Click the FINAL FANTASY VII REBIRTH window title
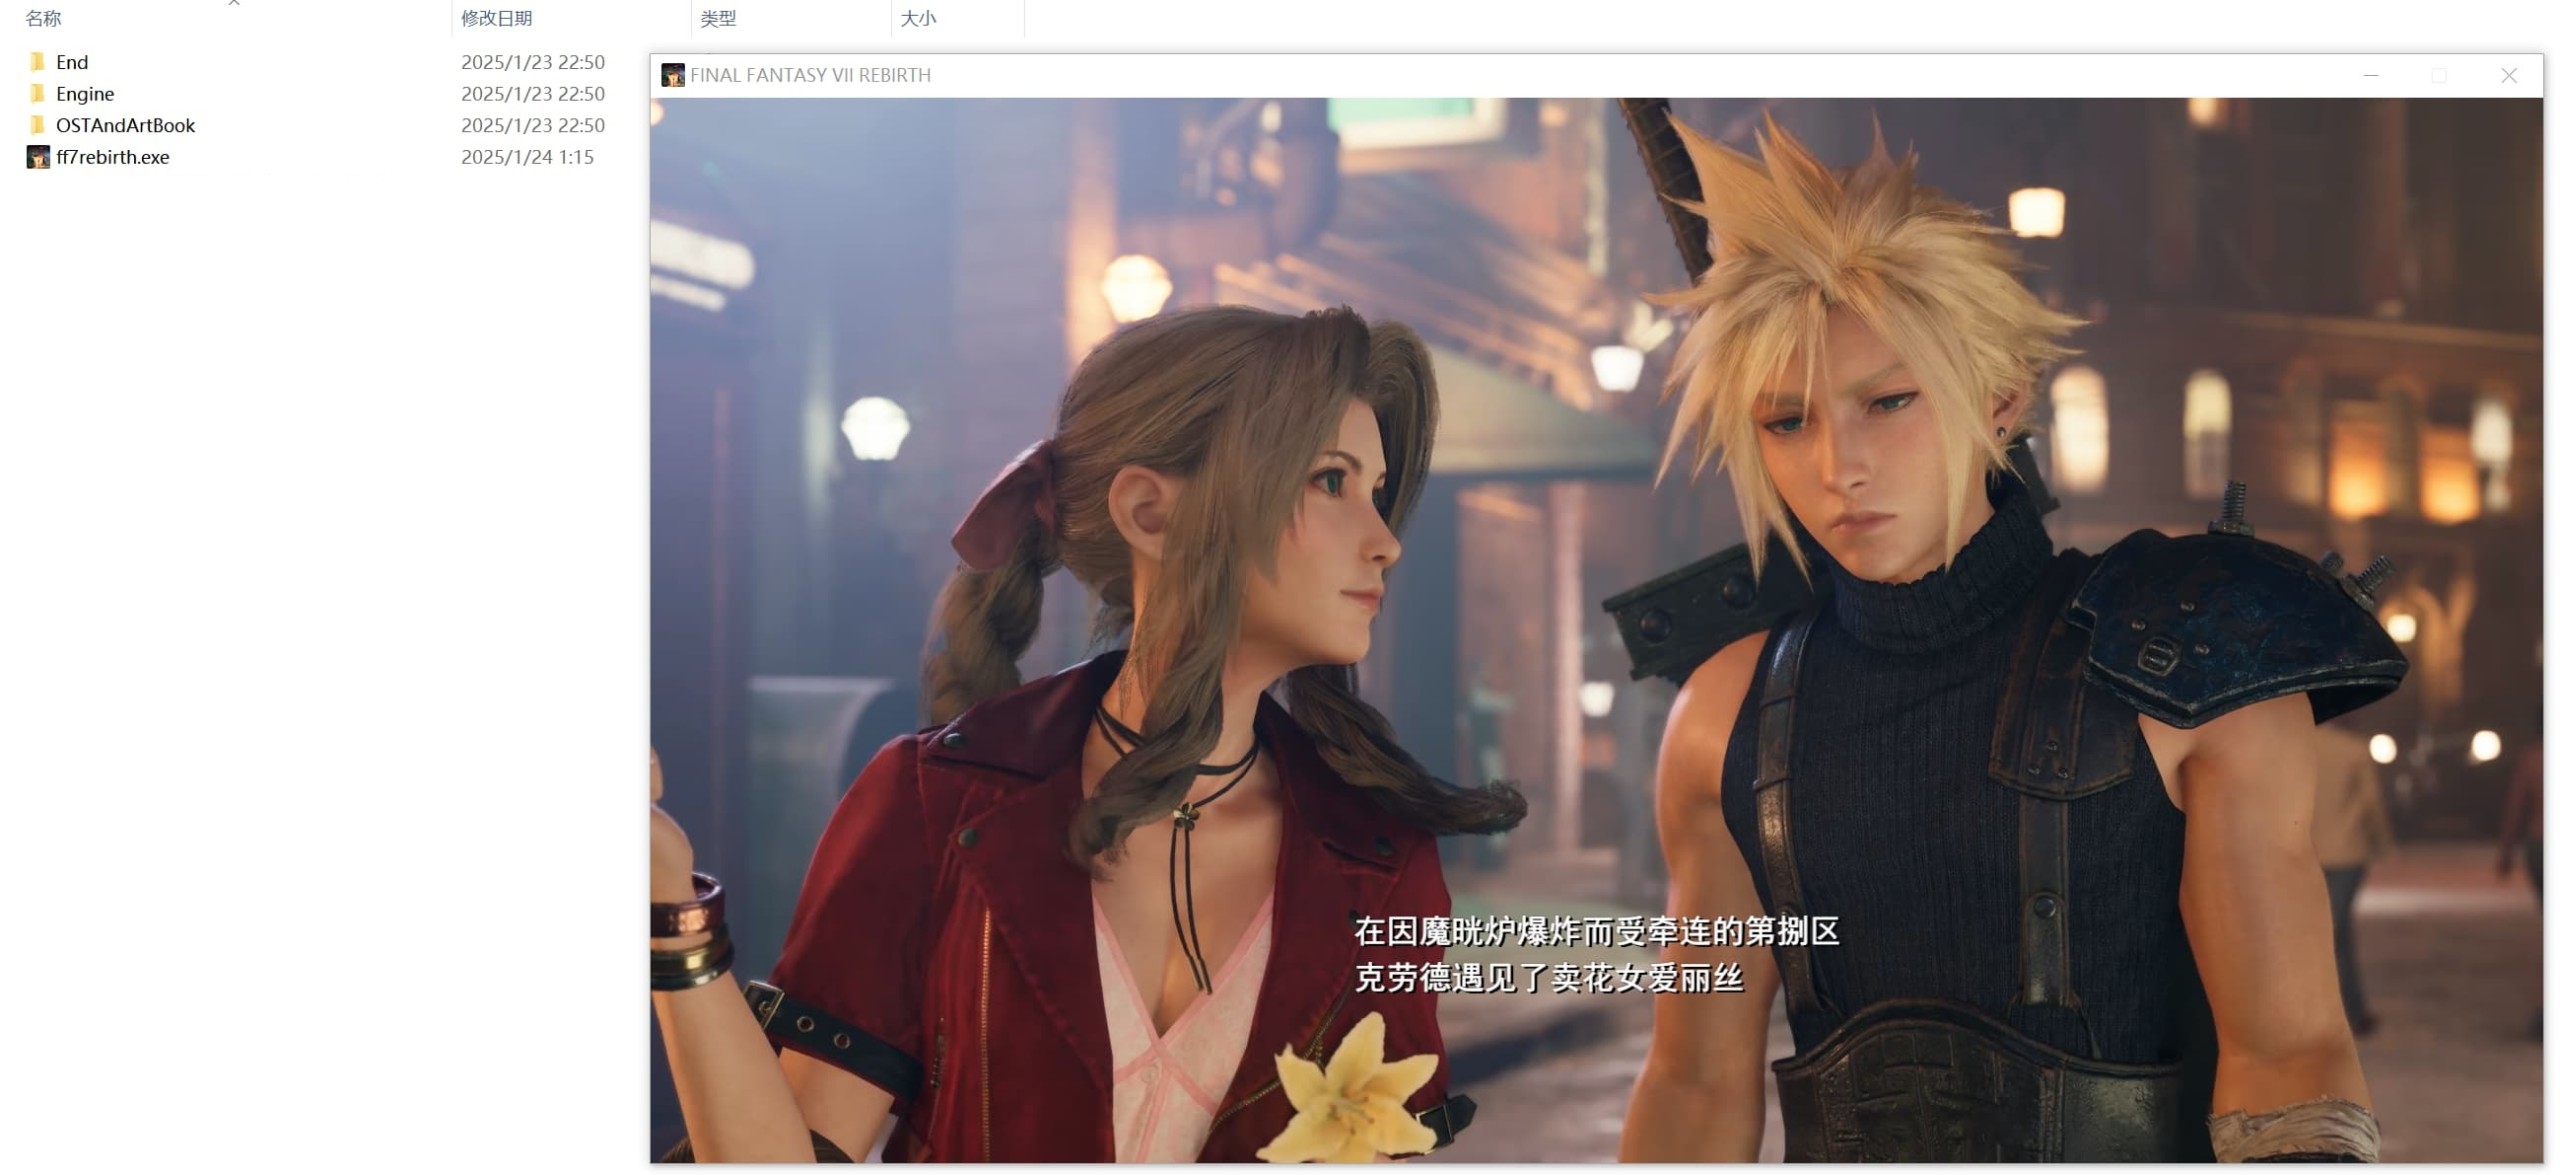Viewport: 2560px width, 1175px height. [810, 75]
